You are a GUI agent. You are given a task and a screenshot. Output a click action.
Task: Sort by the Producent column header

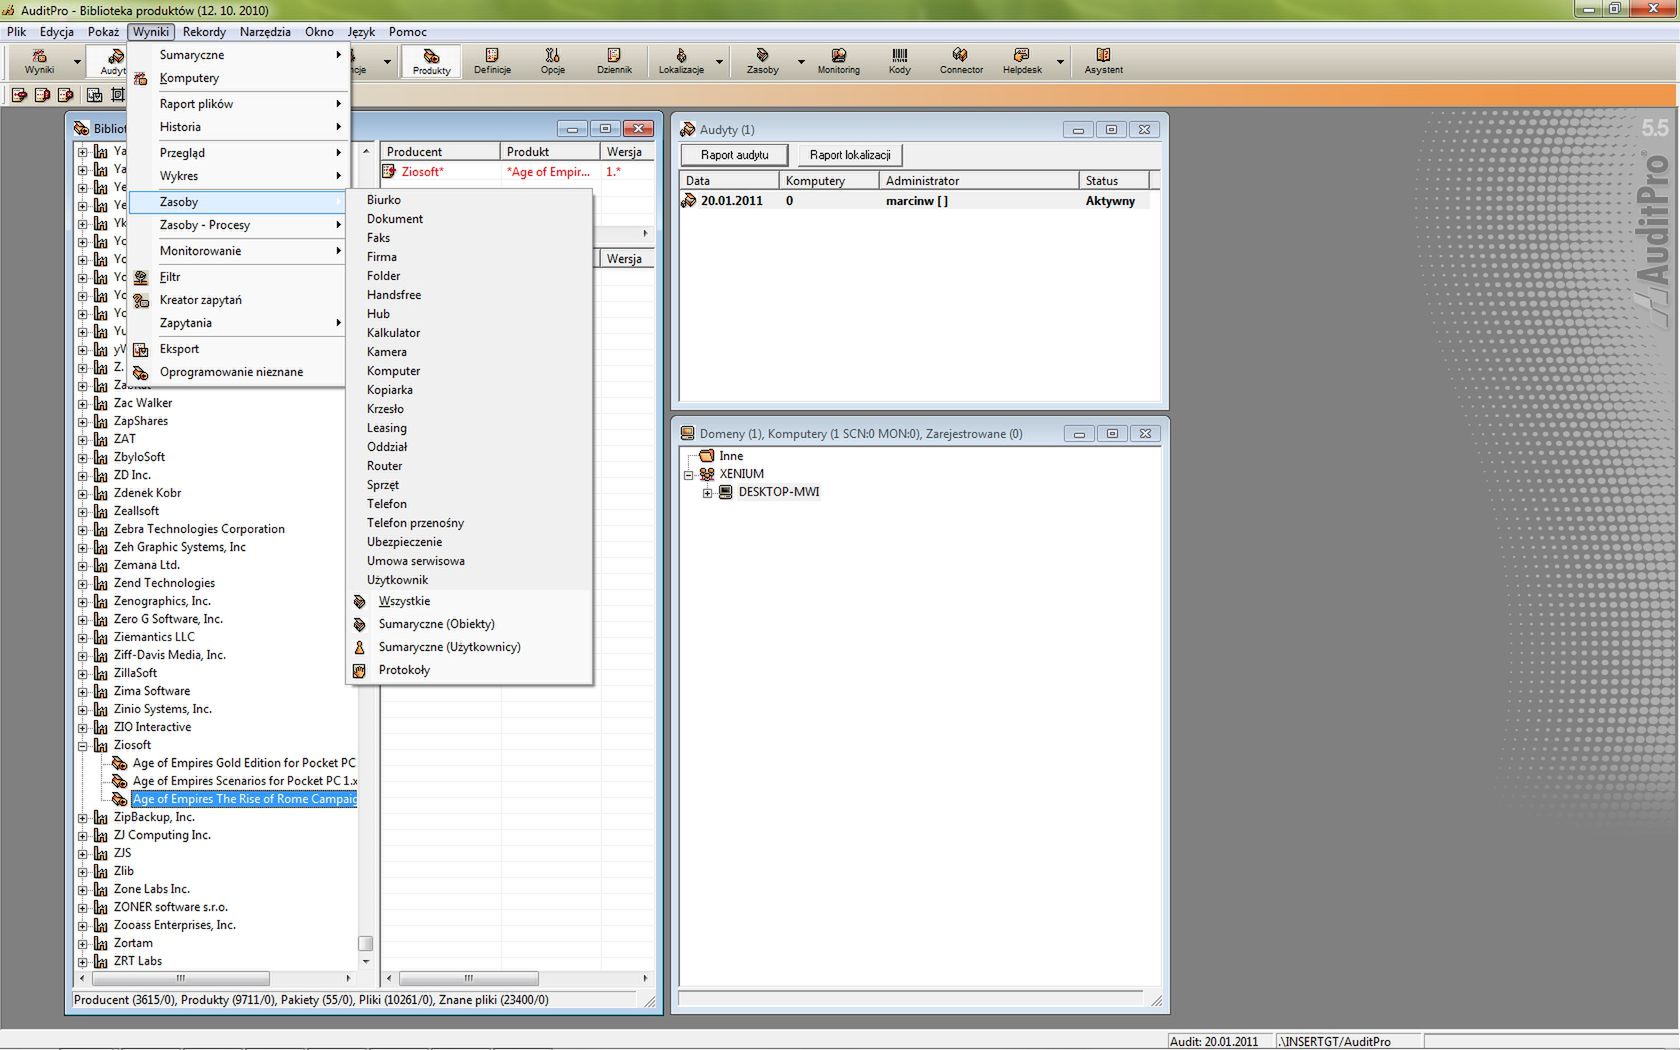[440, 152]
